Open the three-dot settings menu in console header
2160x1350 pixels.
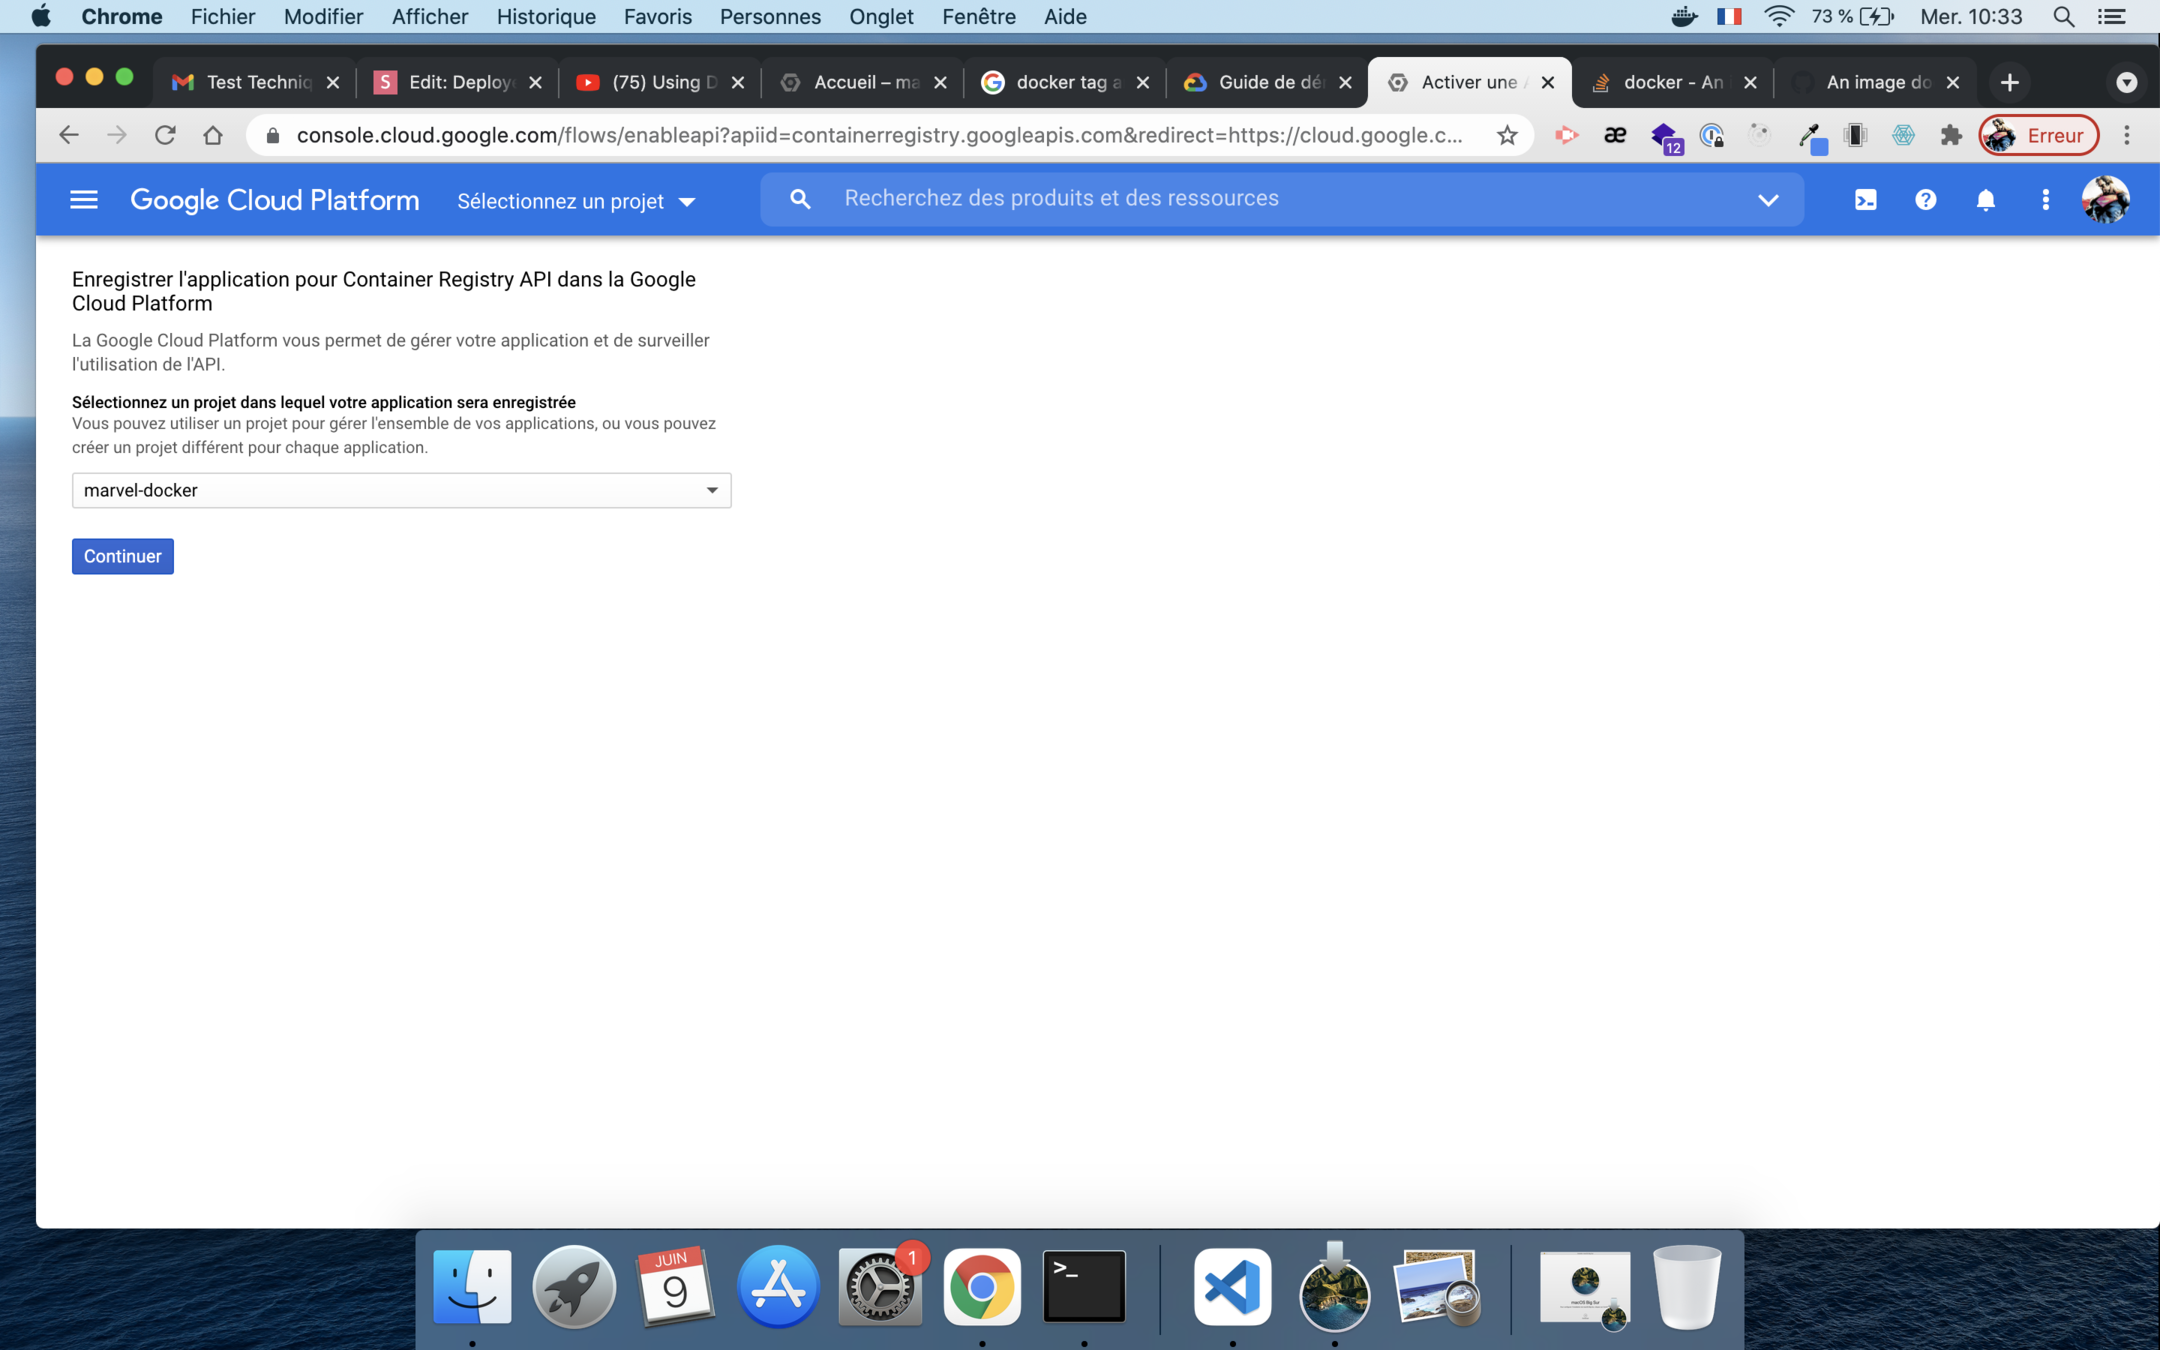[x=2045, y=200]
